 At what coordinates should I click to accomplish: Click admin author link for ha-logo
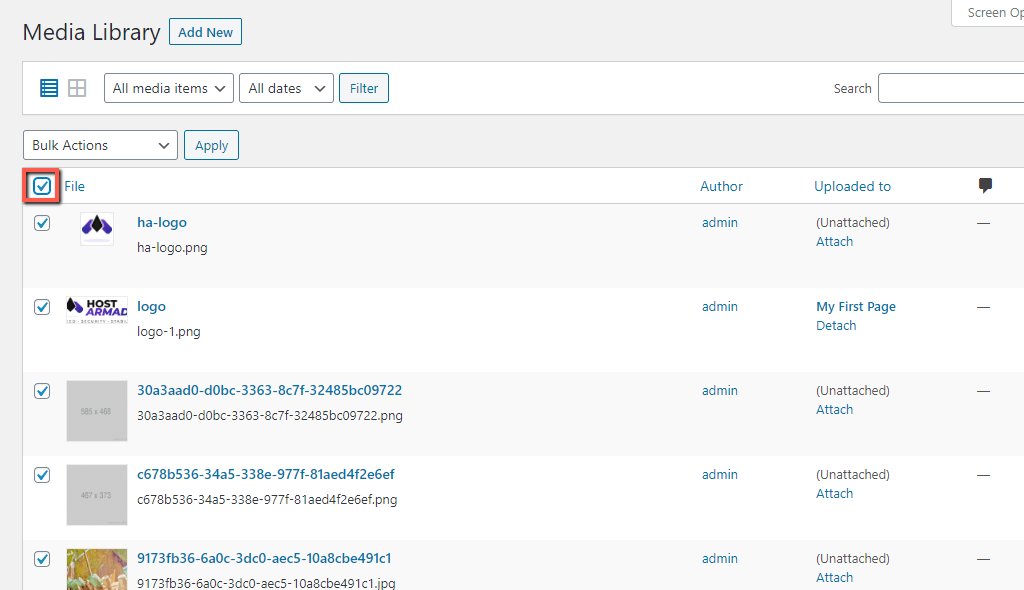pyautogui.click(x=720, y=222)
